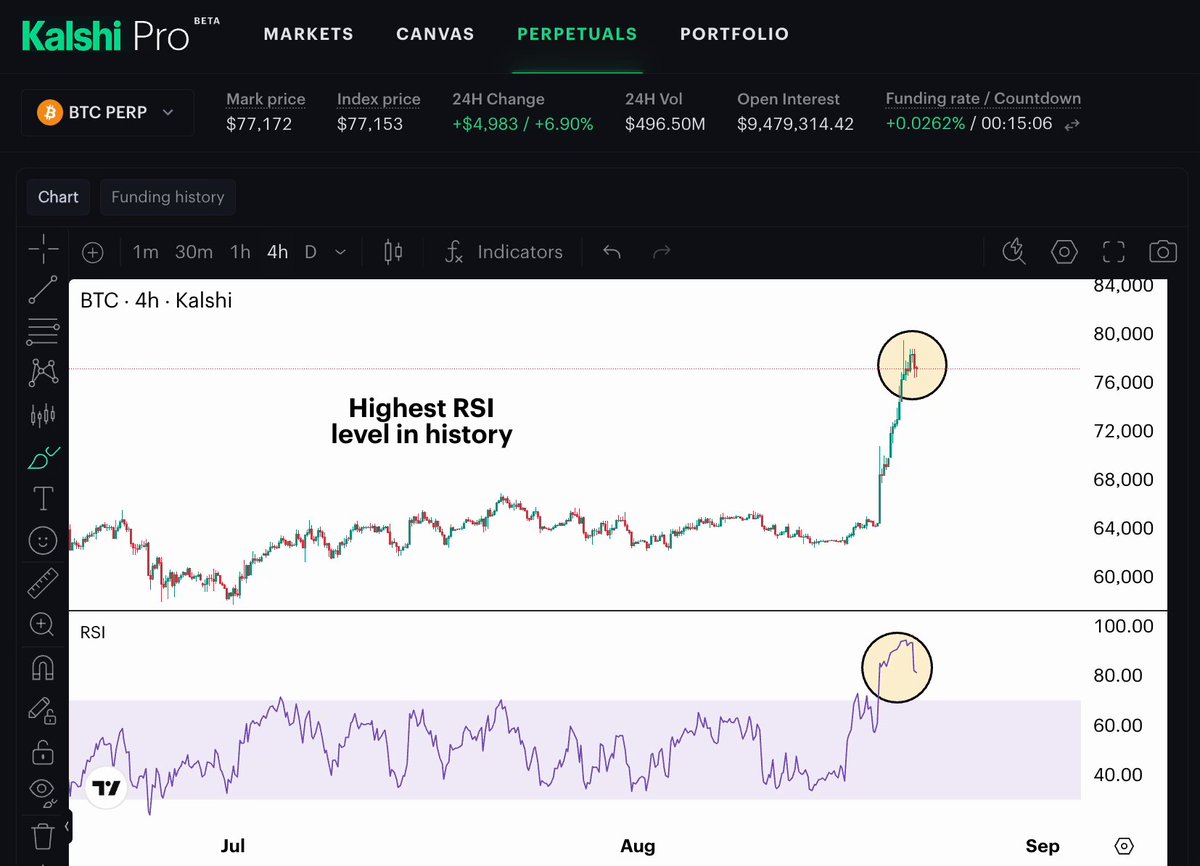Undo the last chart action

coord(612,252)
